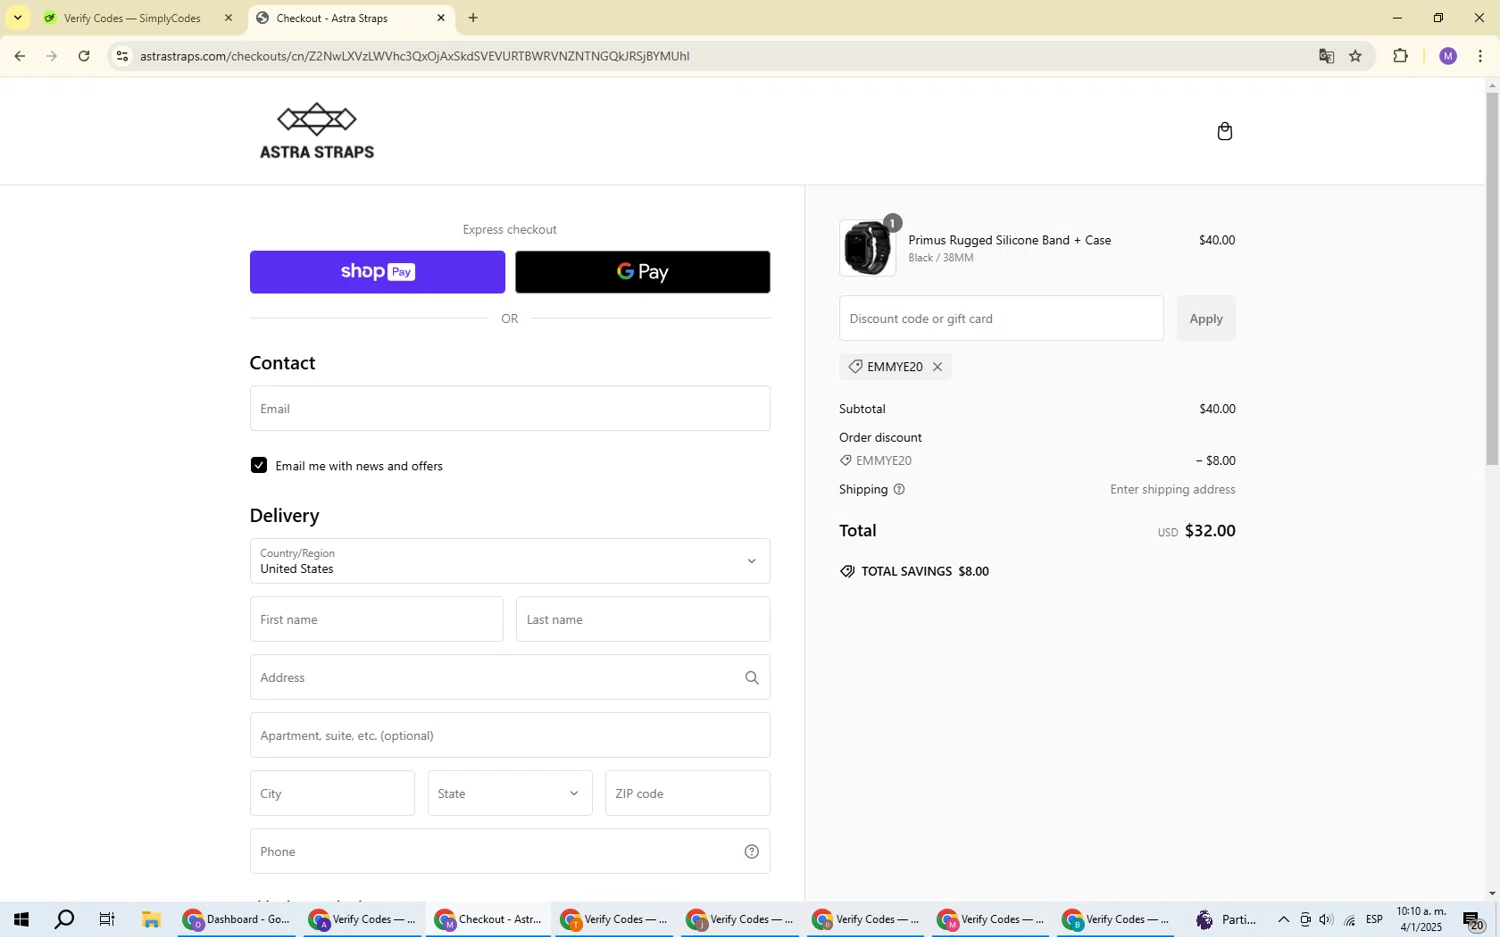1500x937 pixels.
Task: View site information icon in address bar
Action: click(122, 56)
